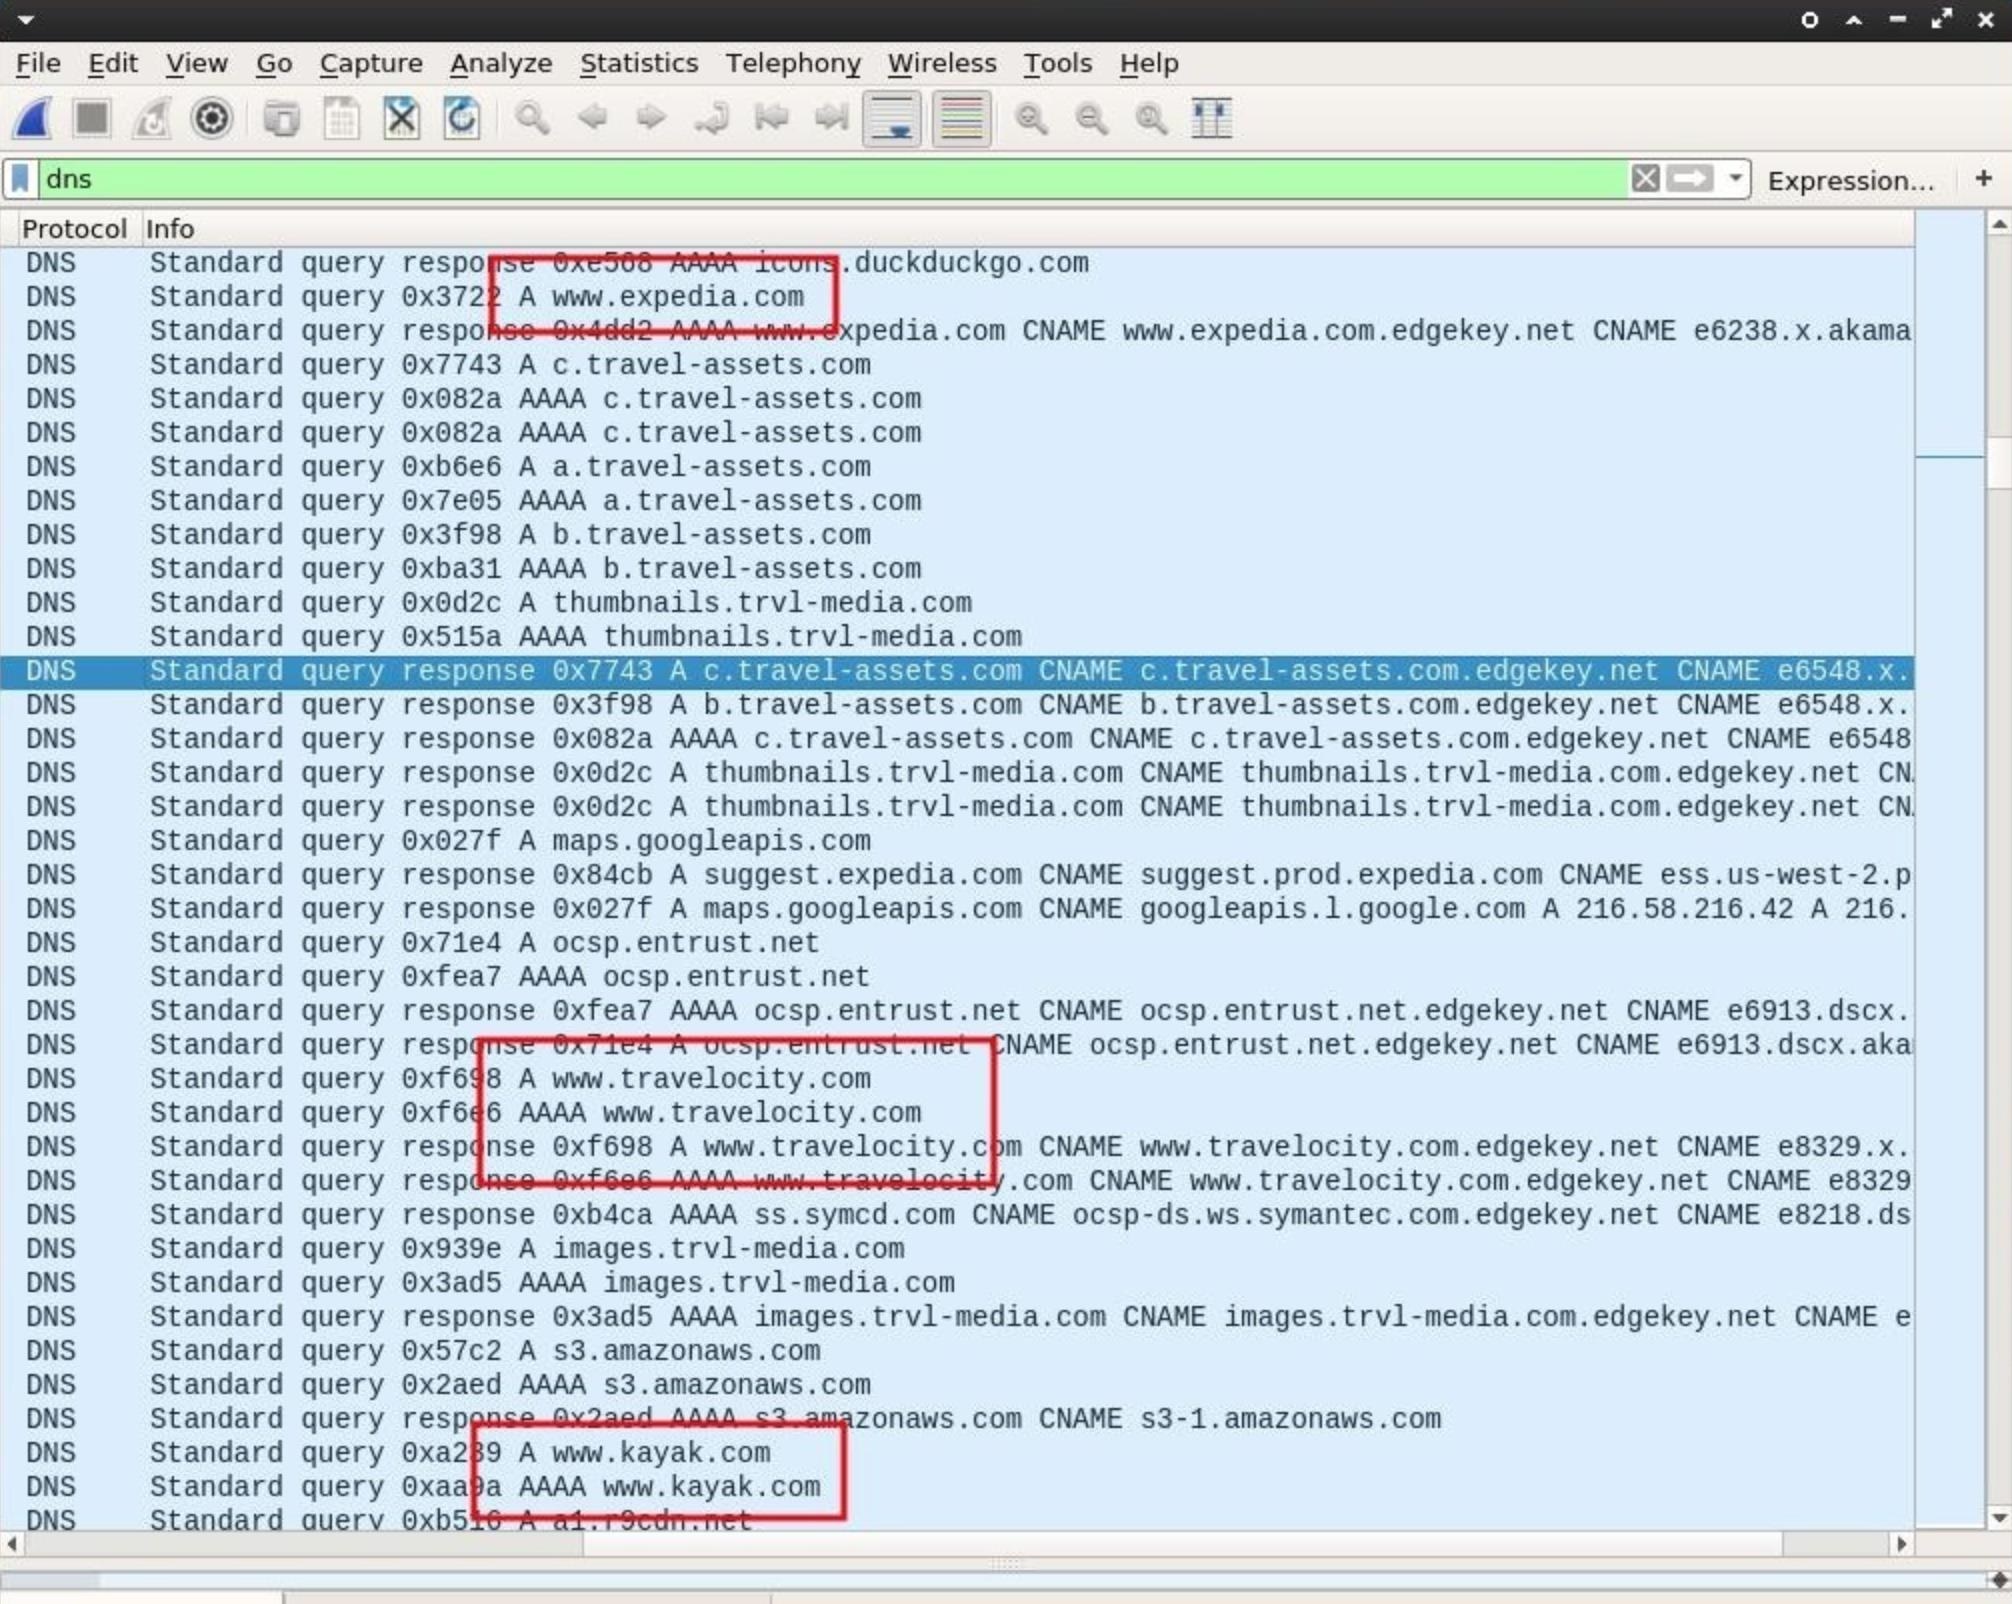Open the filter bookmark menu
The height and width of the screenshot is (1604, 2012).
(21, 179)
